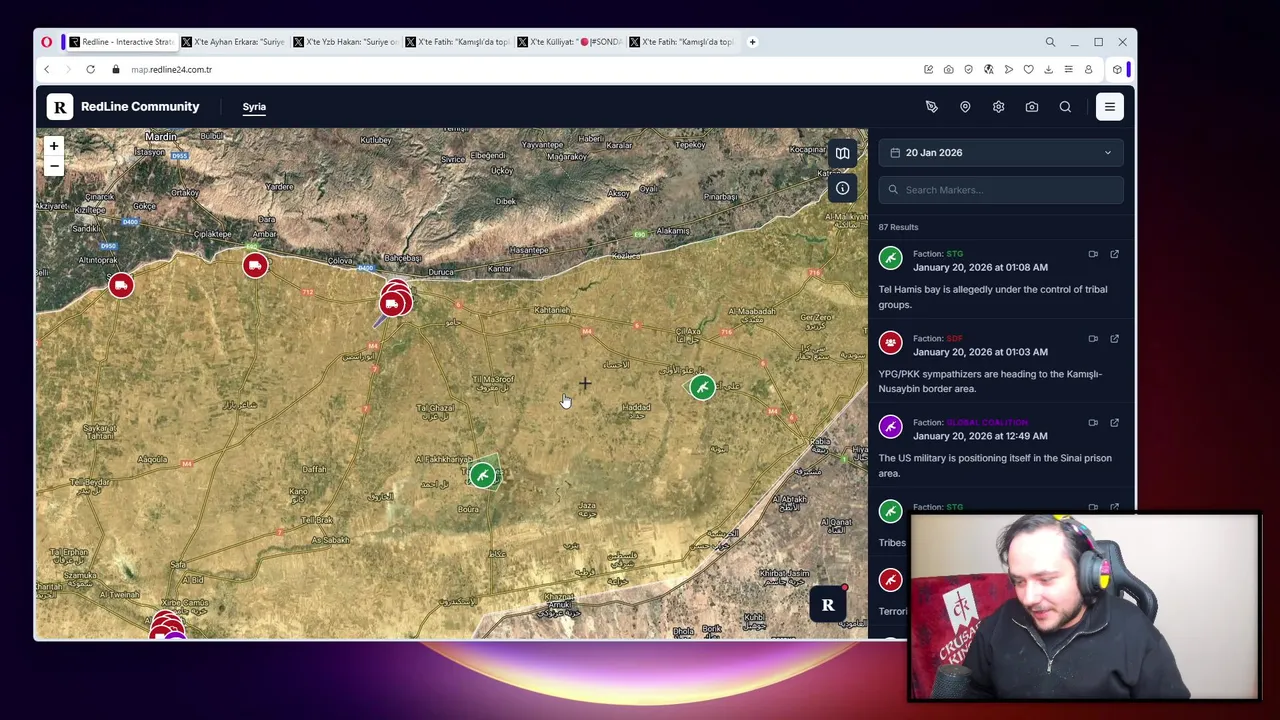Viewport: 1280px width, 720px height.
Task: Open Opera tab search magnifier
Action: coord(1050,42)
